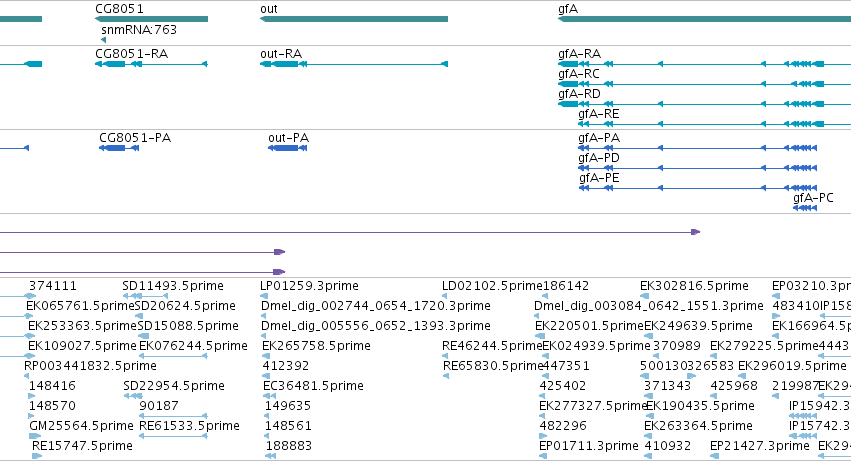Select the out gene bar

354,19
